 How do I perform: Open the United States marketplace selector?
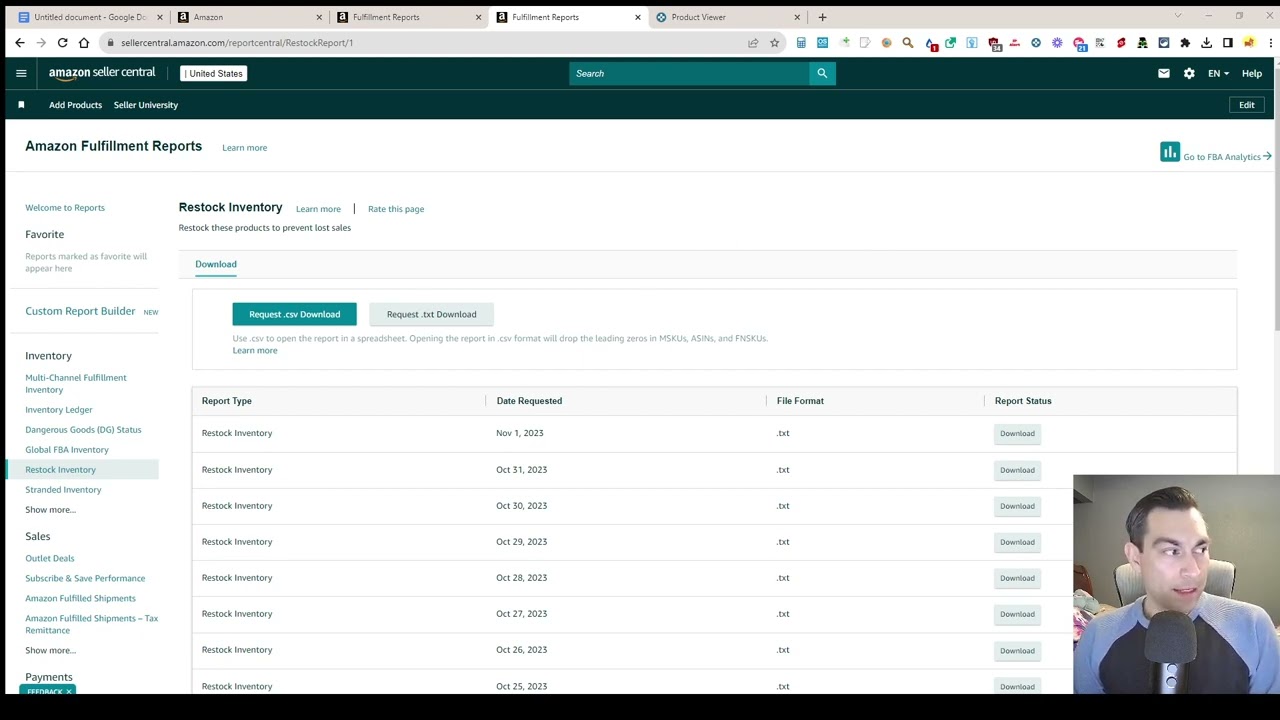pyautogui.click(x=213, y=73)
